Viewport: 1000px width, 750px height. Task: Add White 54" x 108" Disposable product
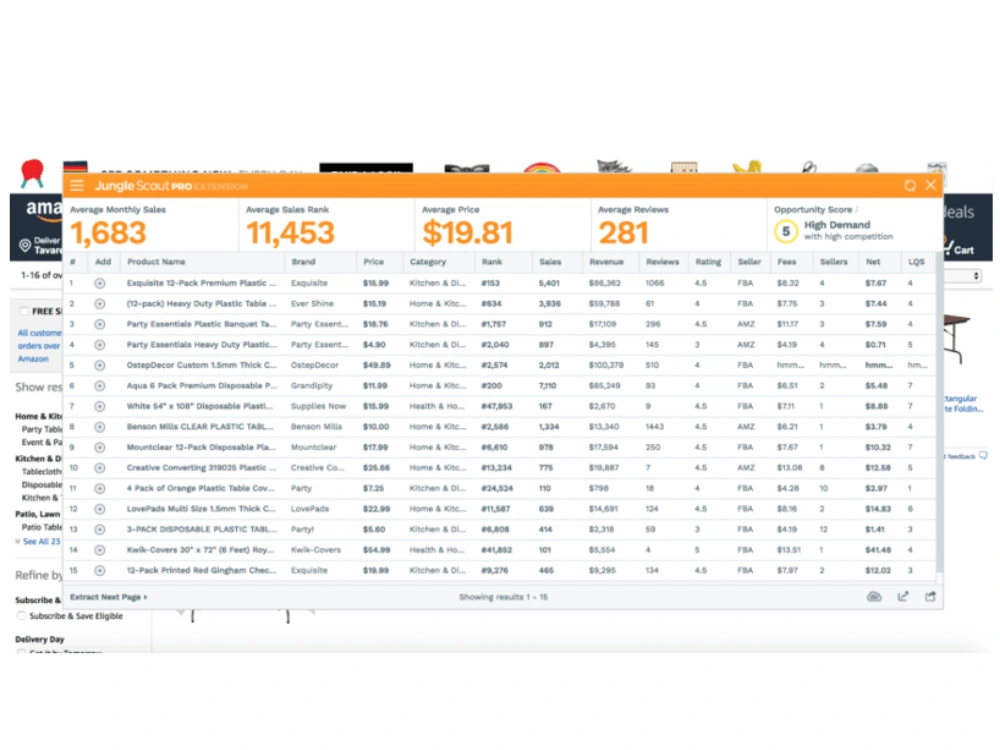[x=99, y=406]
